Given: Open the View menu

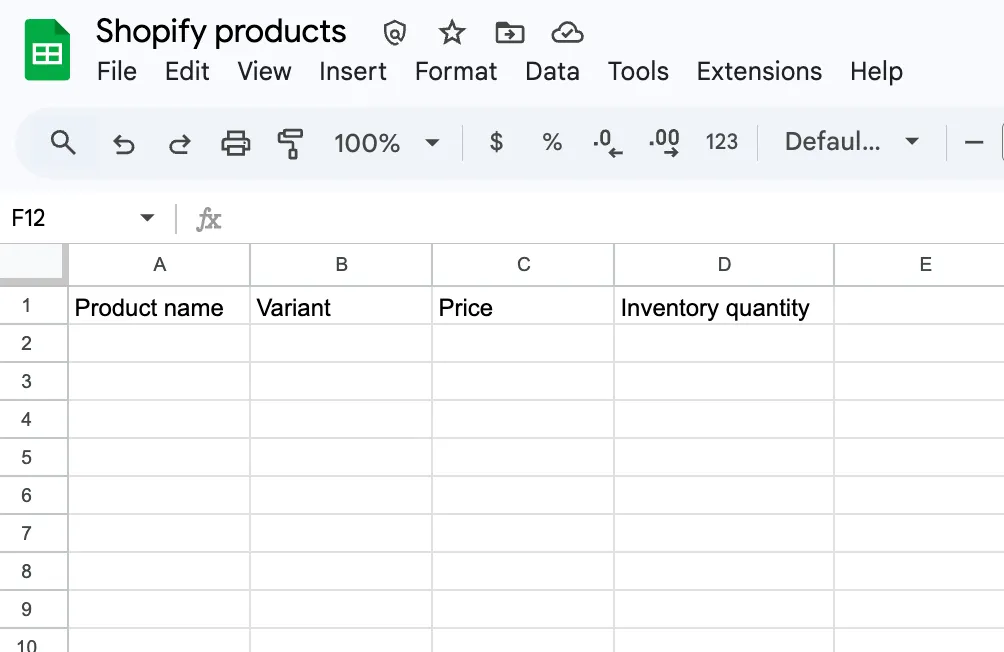Looking at the screenshot, I should 264,71.
